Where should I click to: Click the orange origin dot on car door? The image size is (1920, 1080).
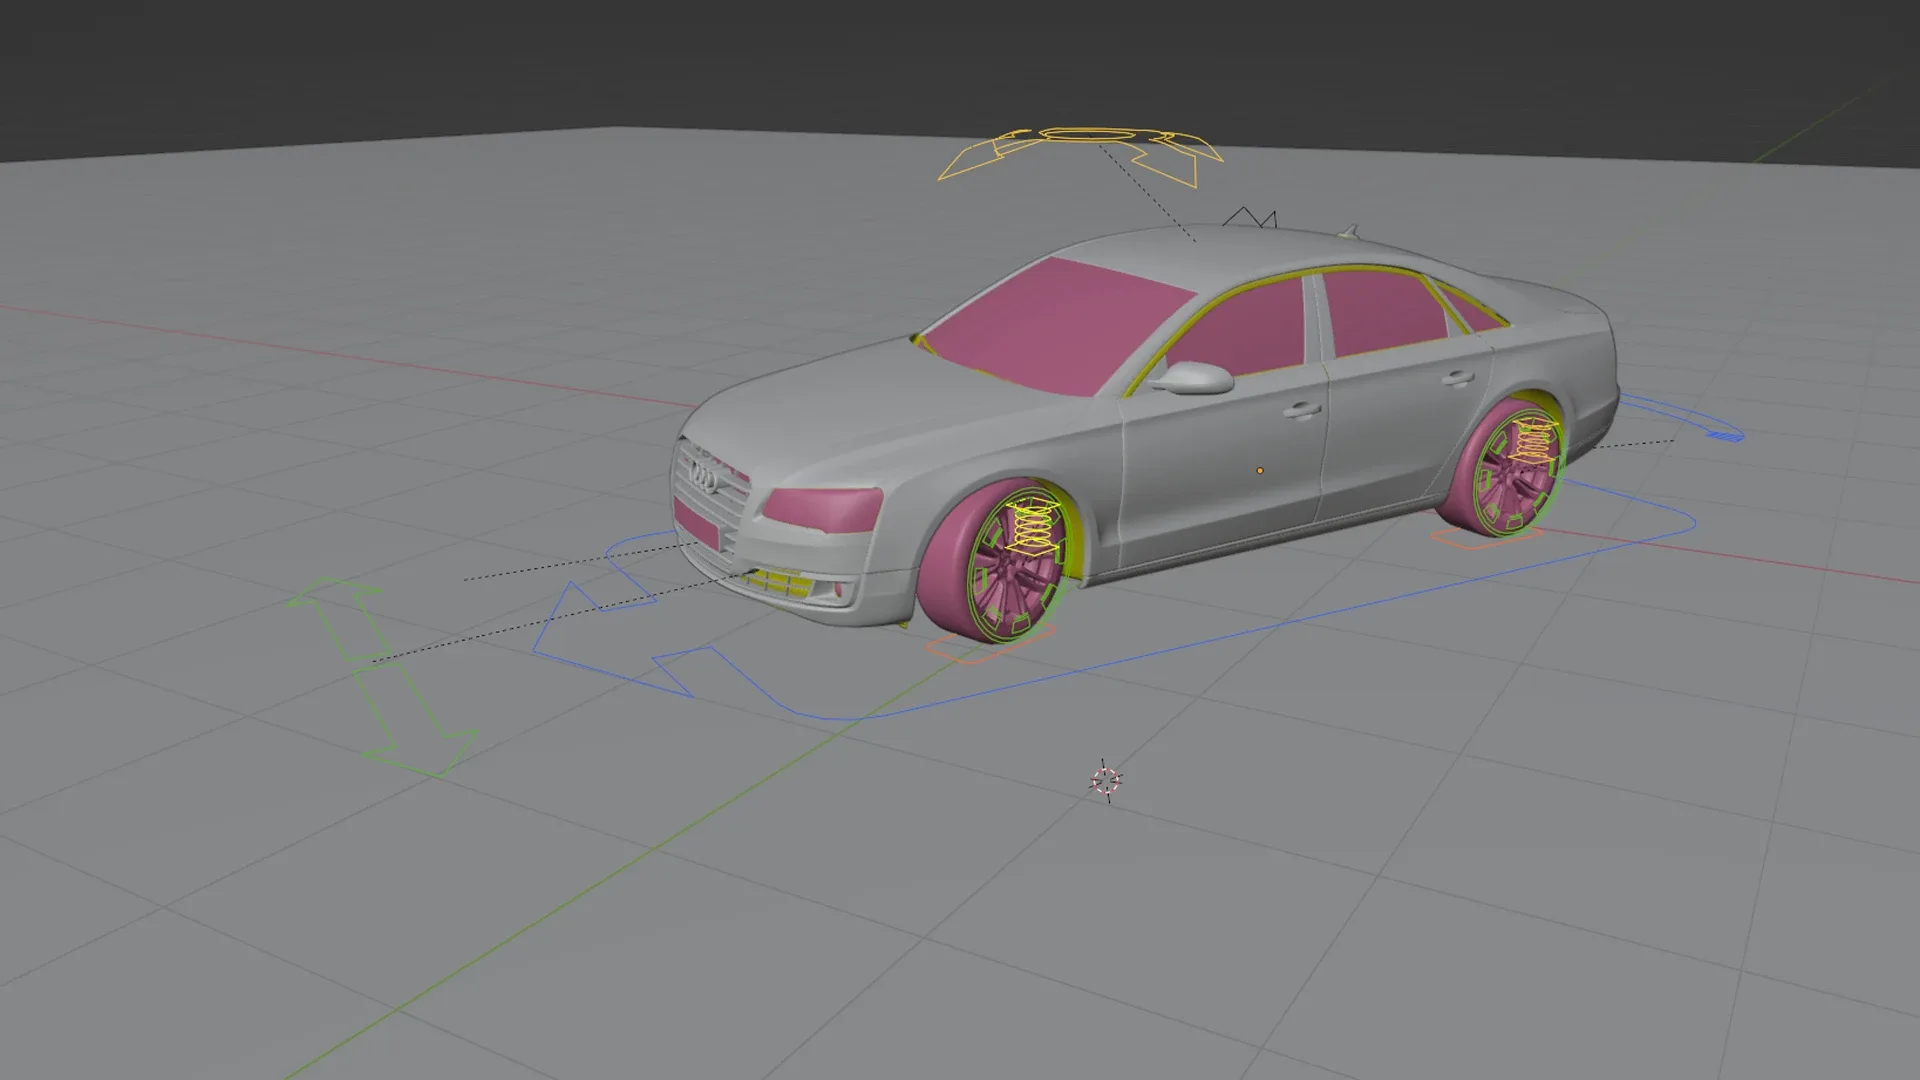coord(1260,470)
